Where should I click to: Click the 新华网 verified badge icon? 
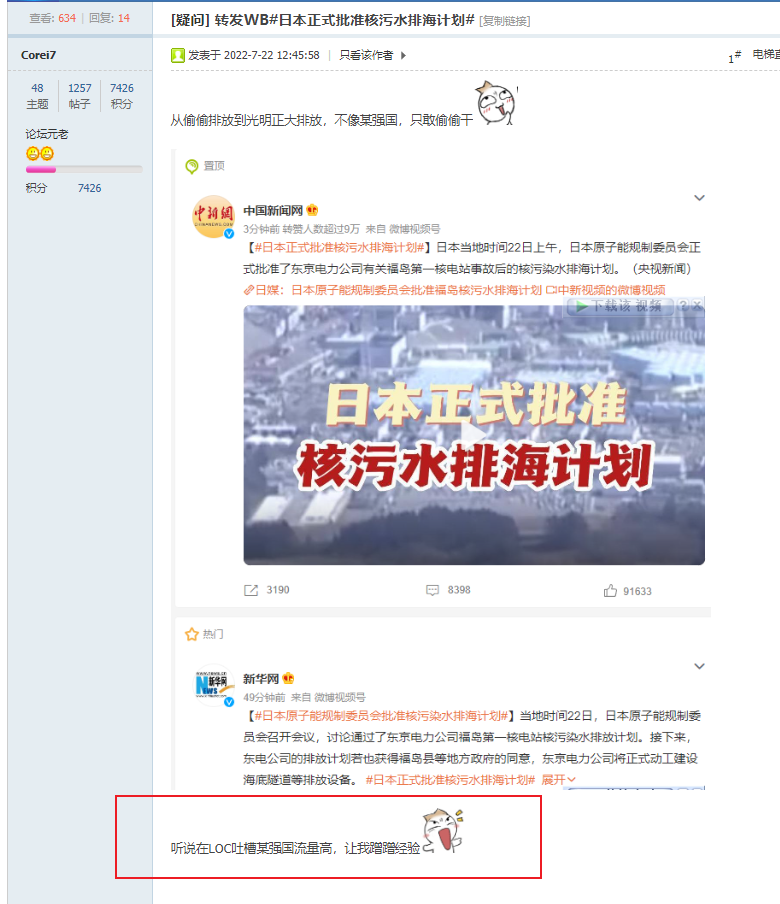click(229, 702)
